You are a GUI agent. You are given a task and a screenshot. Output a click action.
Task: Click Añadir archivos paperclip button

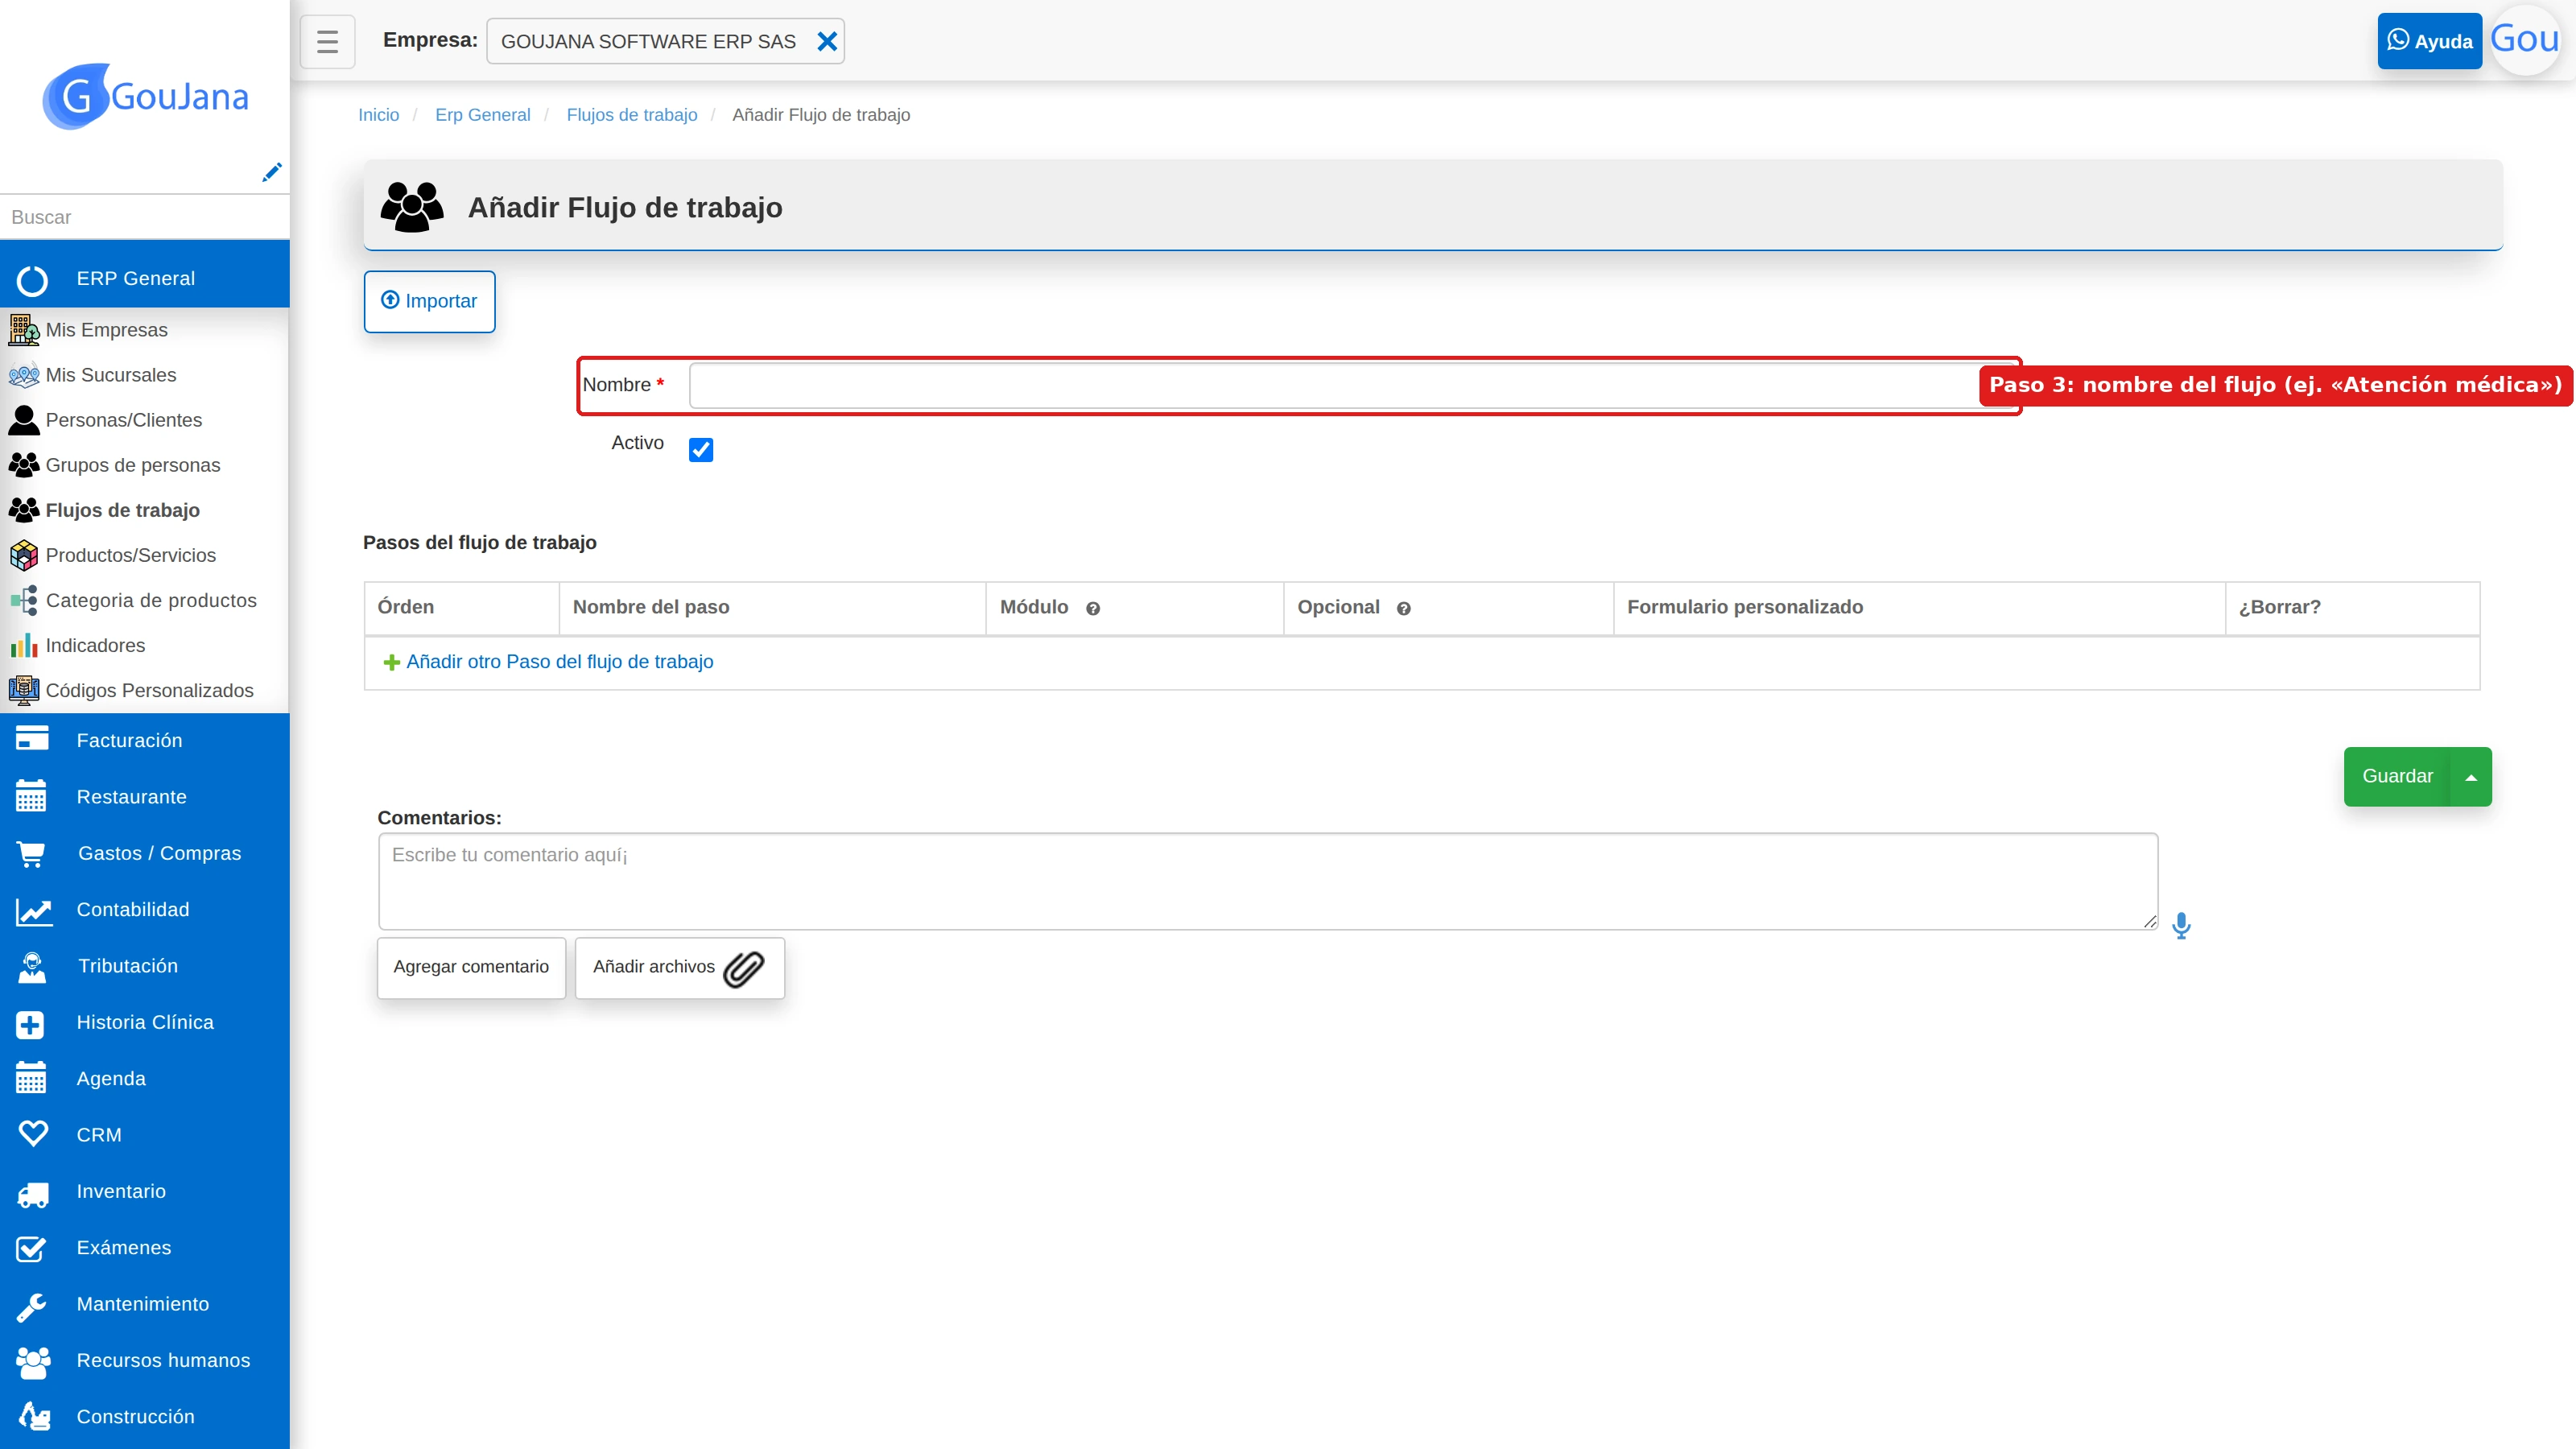(x=679, y=967)
